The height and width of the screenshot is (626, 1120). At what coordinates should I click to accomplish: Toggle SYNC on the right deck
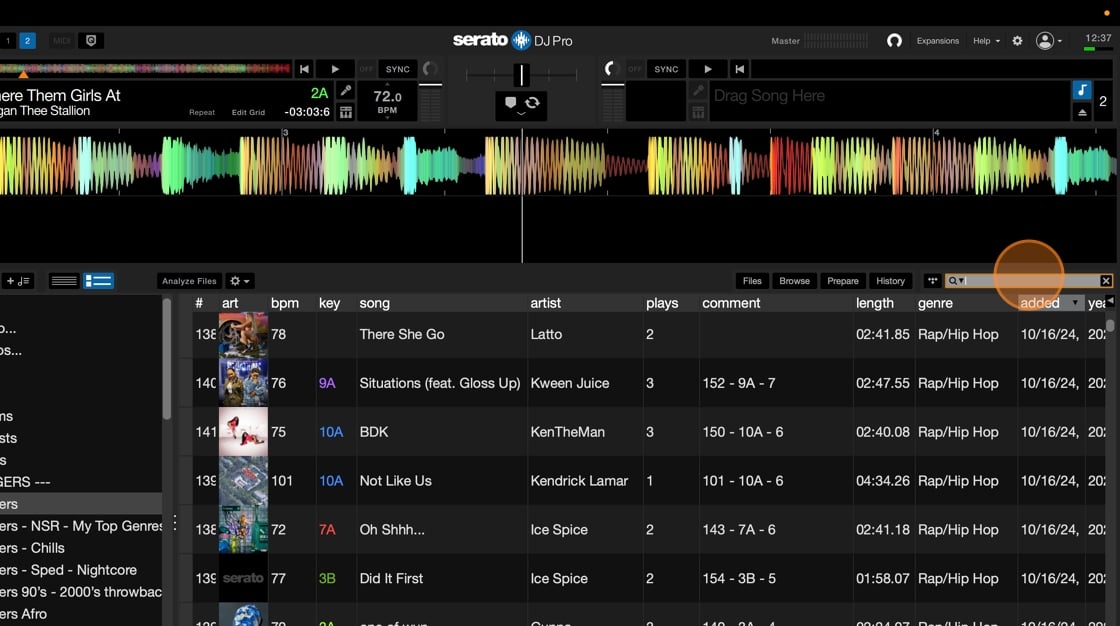coord(666,69)
